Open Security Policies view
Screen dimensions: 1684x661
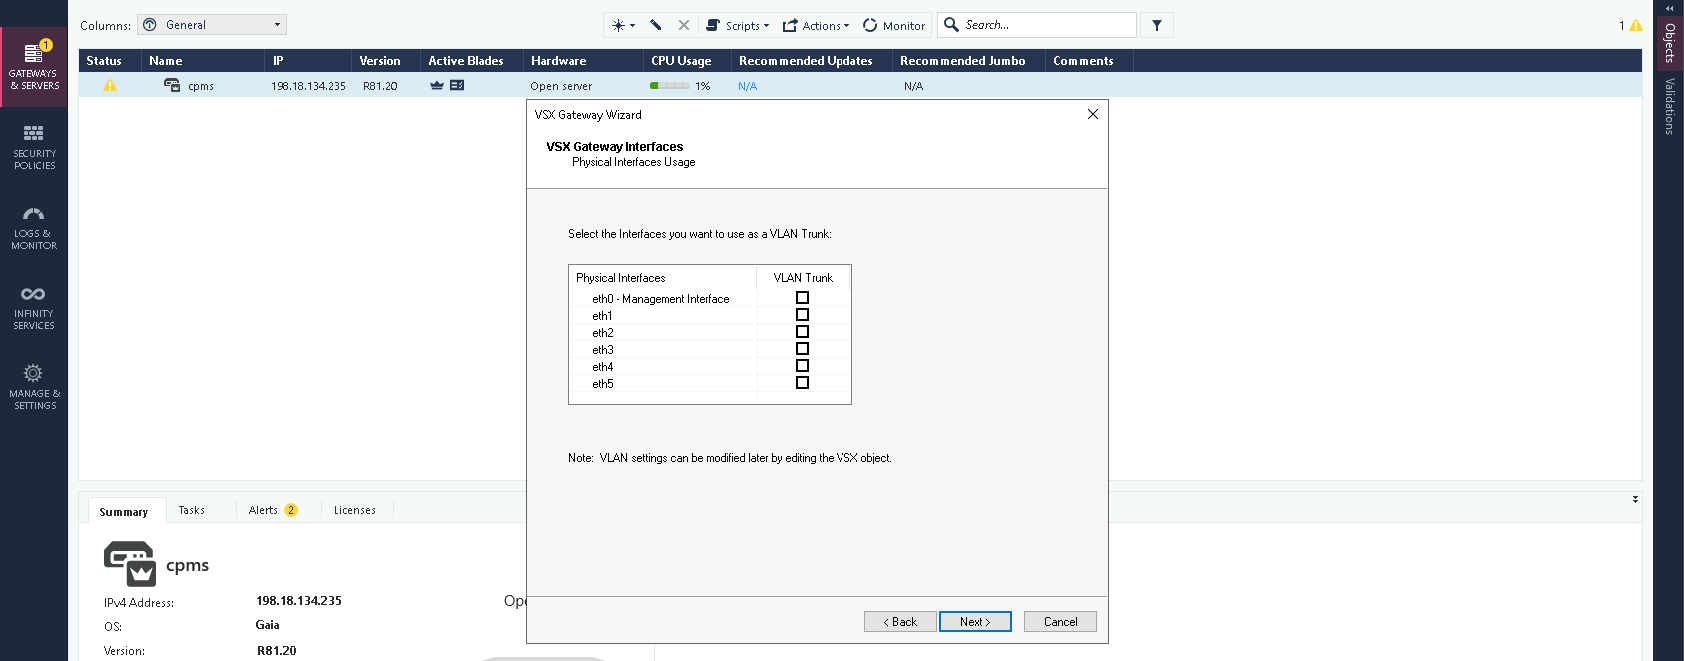coord(34,147)
